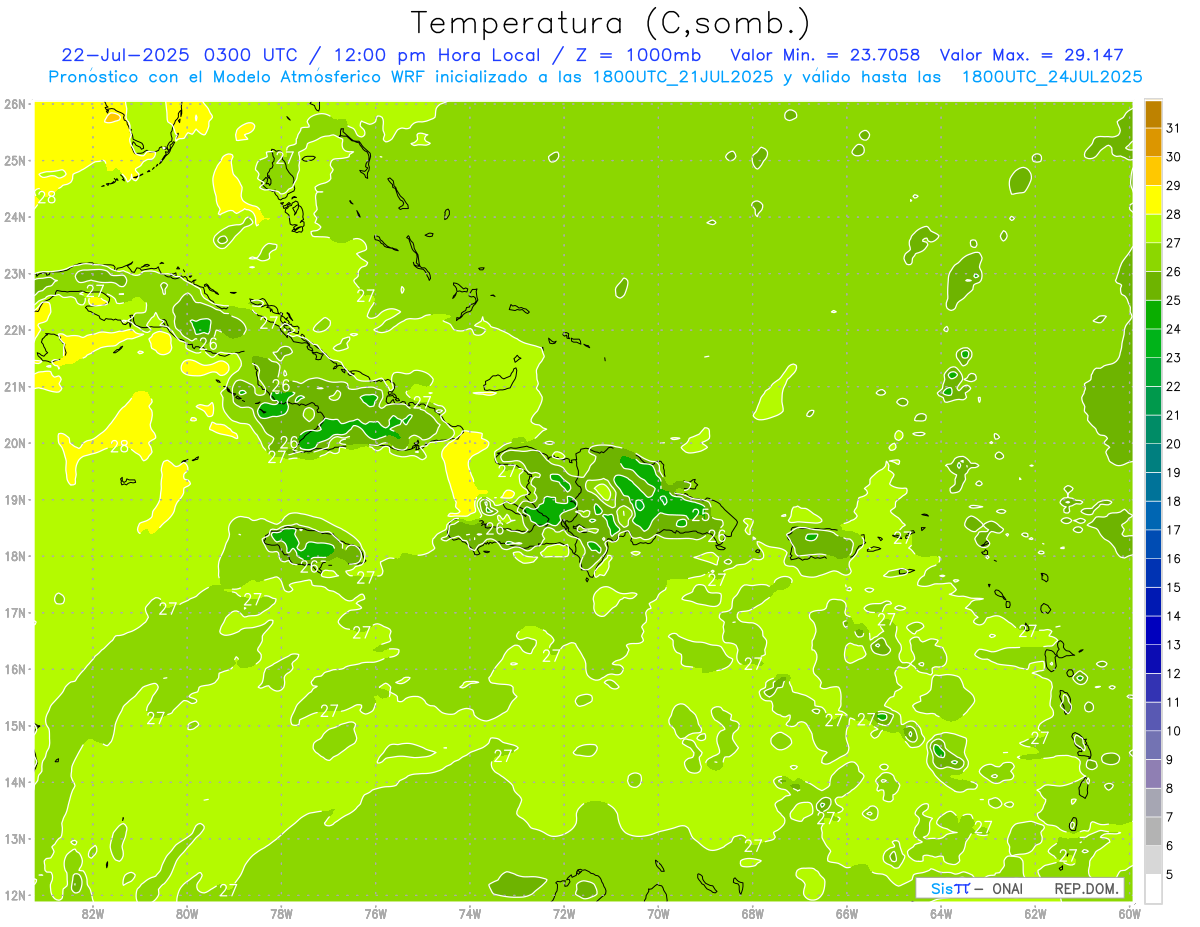Select the brown legend swatch above 31
Image resolution: width=1200 pixels, height=927 pixels.
click(1153, 114)
